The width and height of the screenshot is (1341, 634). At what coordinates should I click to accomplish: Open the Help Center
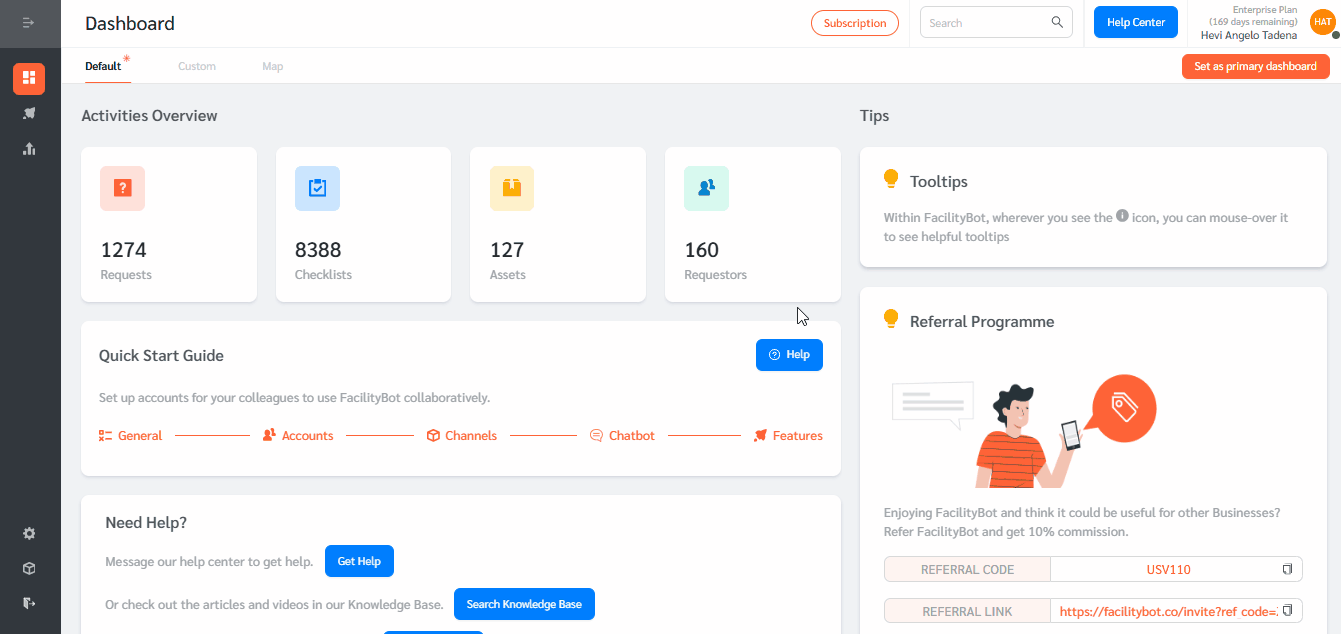pos(1136,22)
